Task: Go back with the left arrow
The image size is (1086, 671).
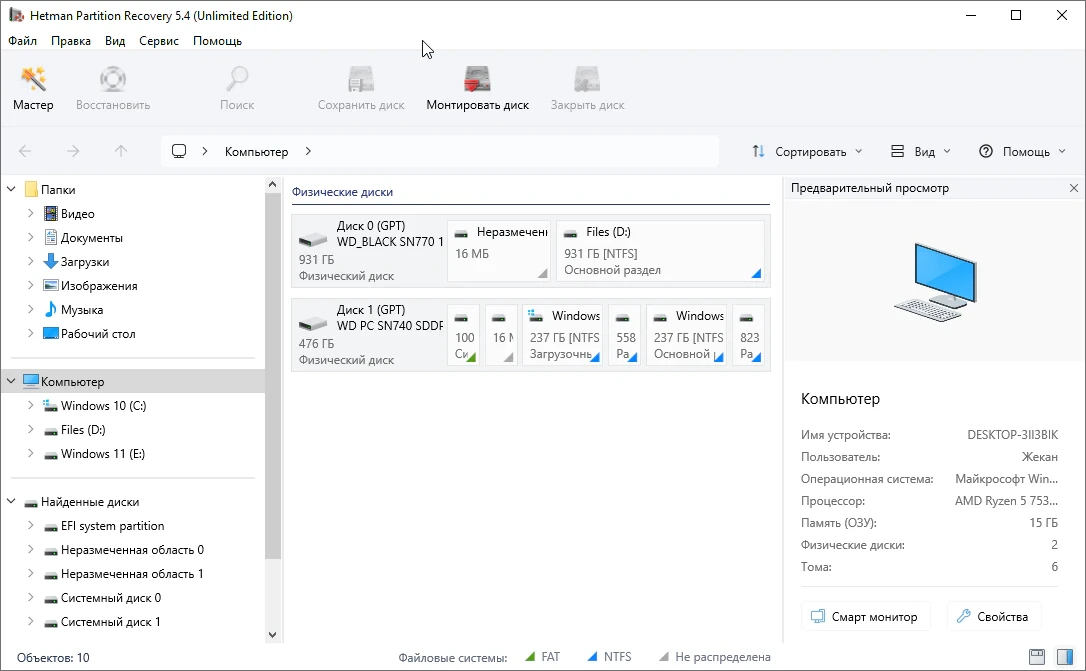Action: click(25, 151)
